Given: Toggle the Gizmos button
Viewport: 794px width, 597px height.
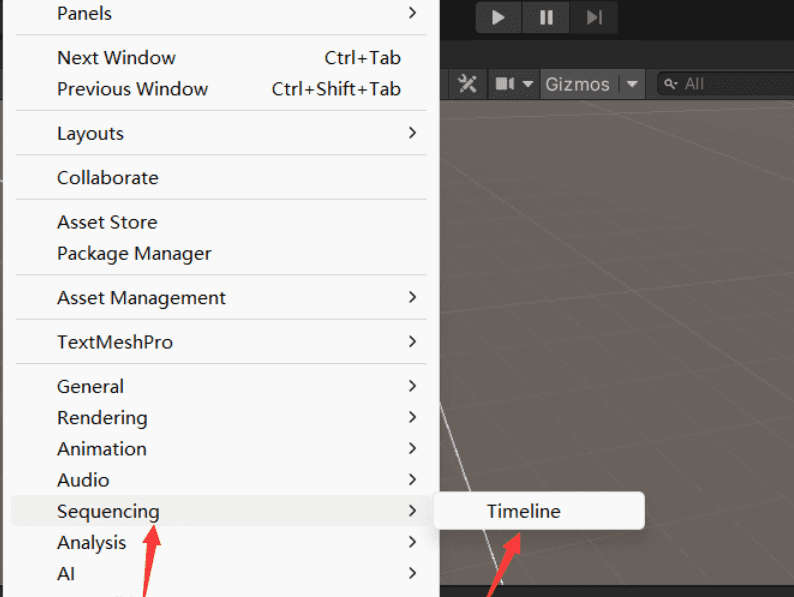Looking at the screenshot, I should [x=577, y=84].
